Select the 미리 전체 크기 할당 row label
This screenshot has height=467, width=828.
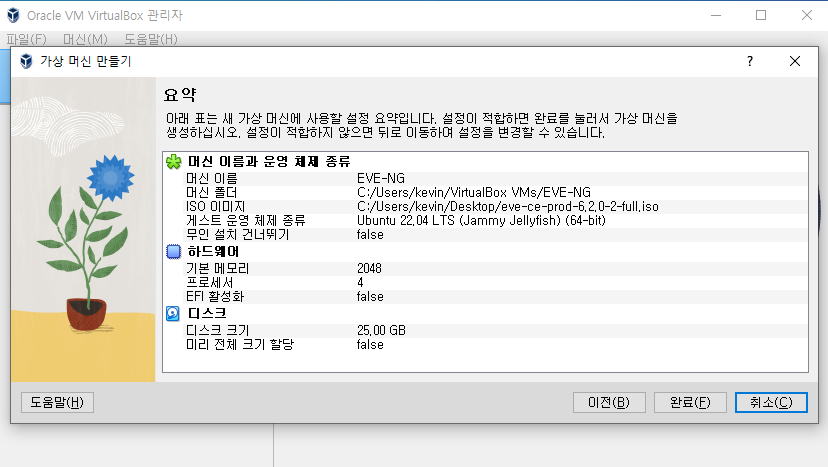click(240, 344)
